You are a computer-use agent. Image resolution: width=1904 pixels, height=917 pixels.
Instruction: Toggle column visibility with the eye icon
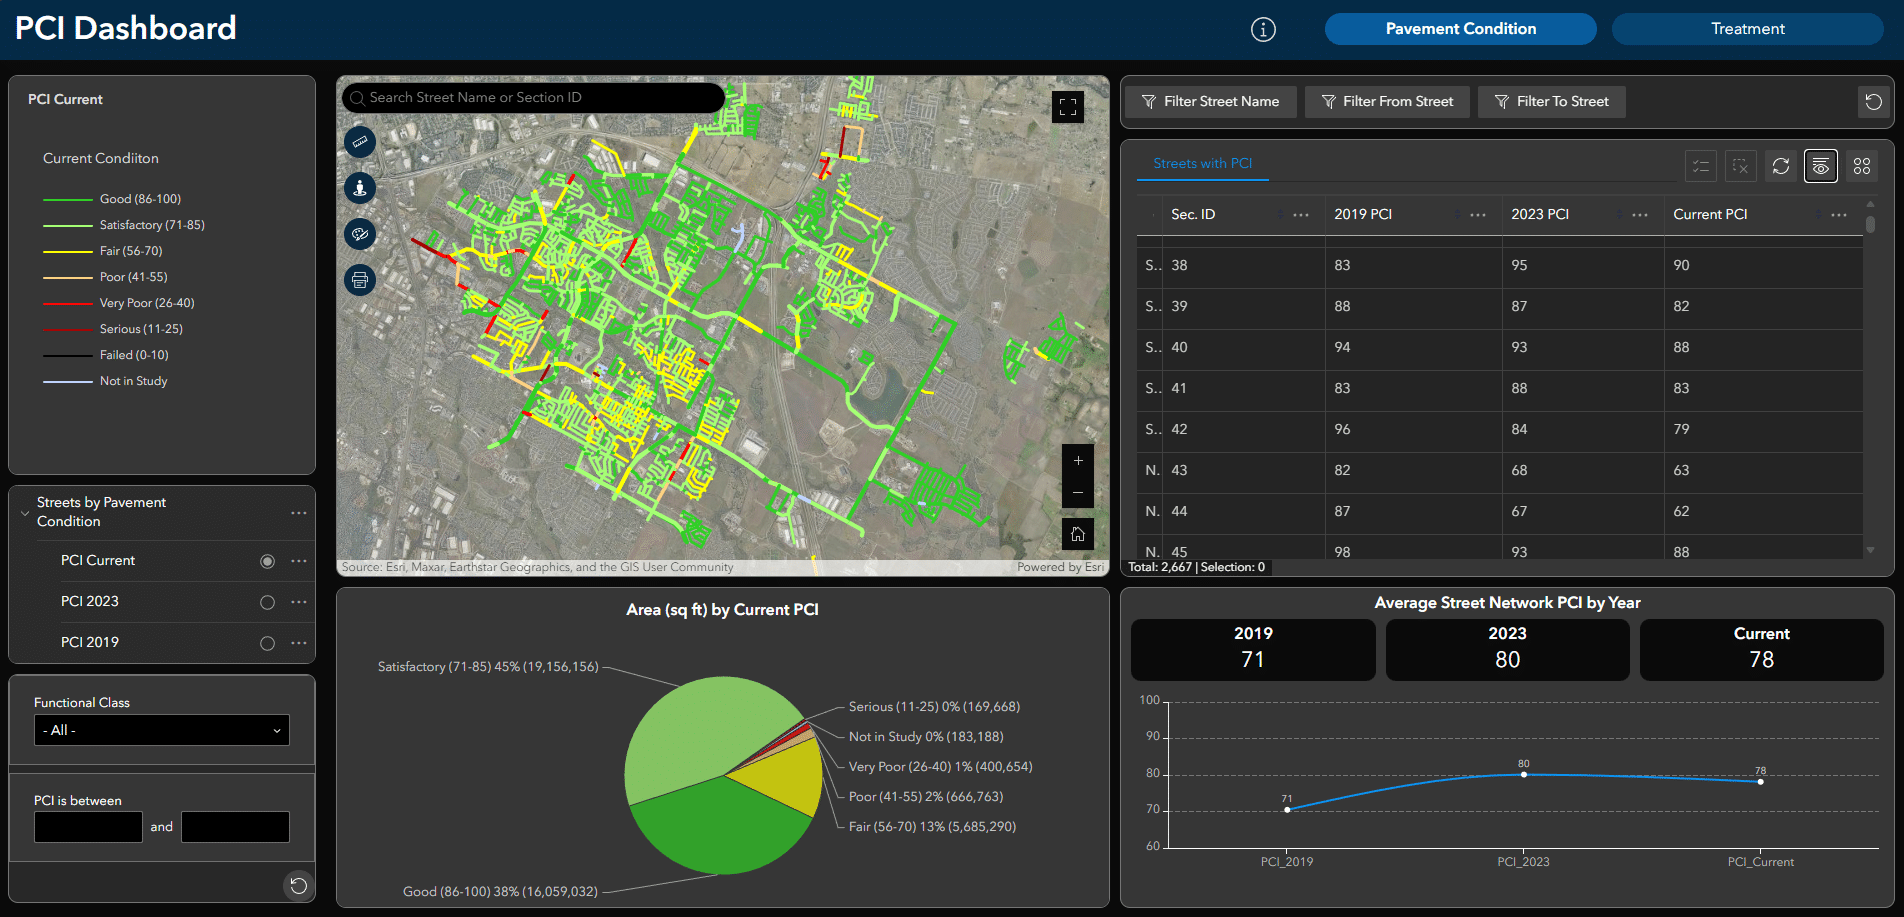coord(1821,166)
